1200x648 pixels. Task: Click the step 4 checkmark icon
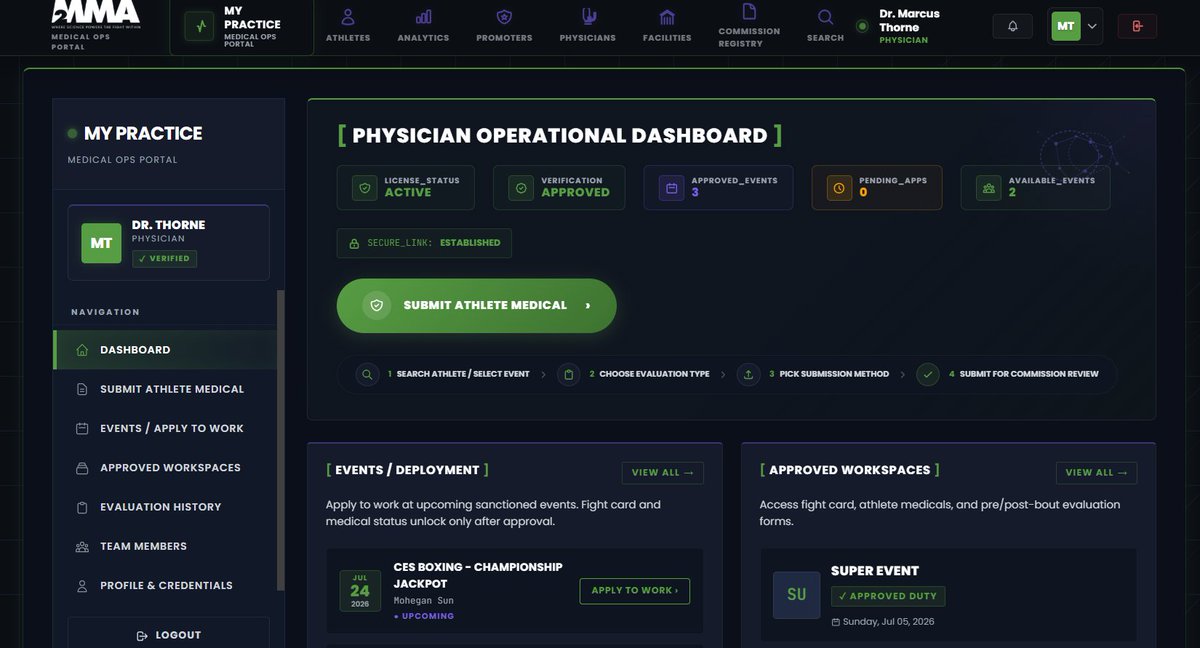coord(928,374)
